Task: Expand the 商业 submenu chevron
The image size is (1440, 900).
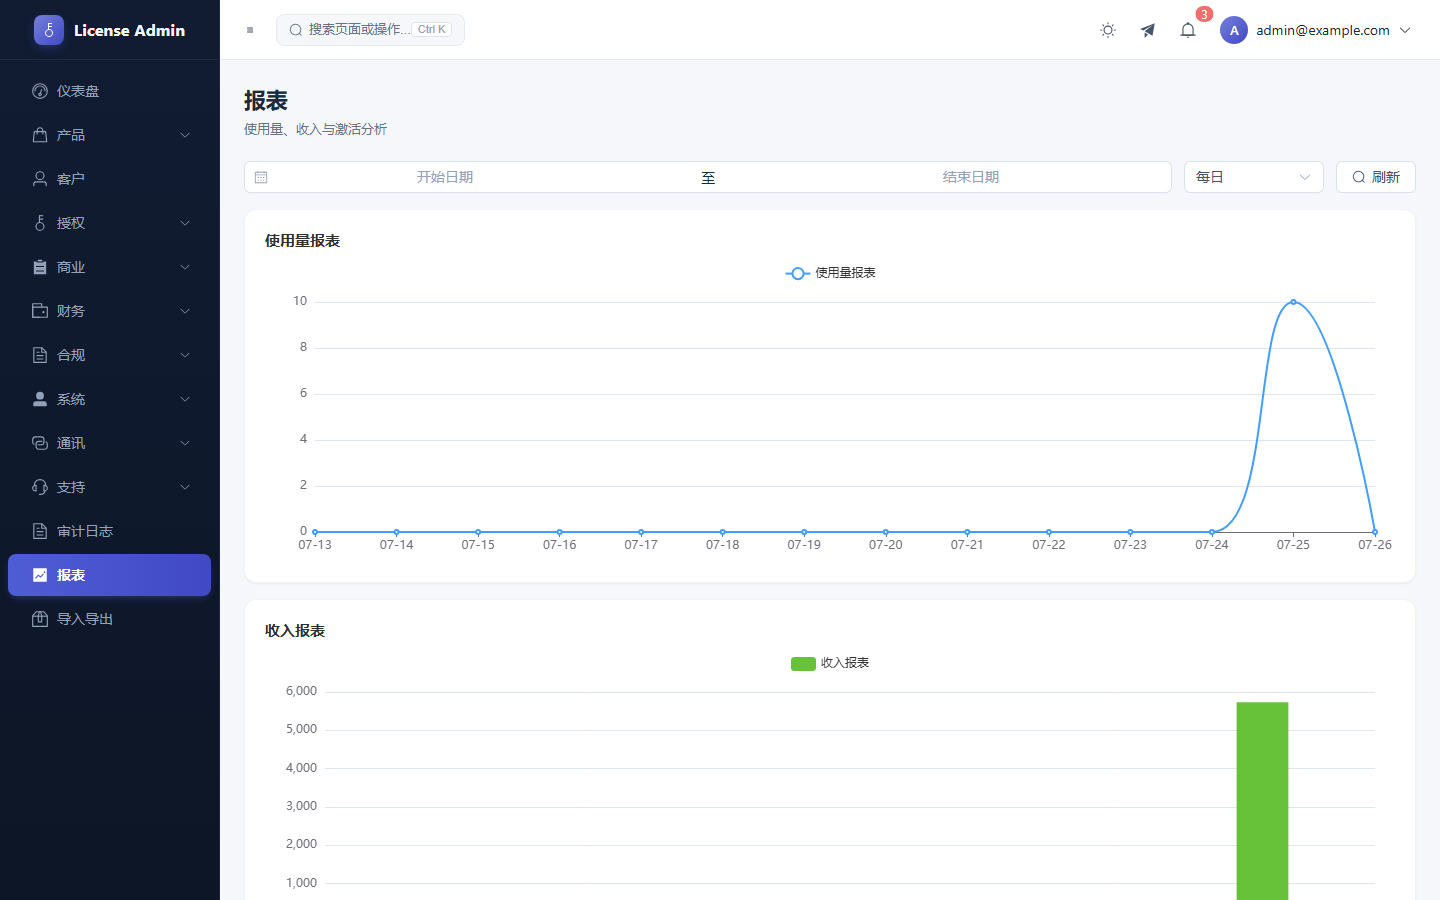Action: coord(185,267)
